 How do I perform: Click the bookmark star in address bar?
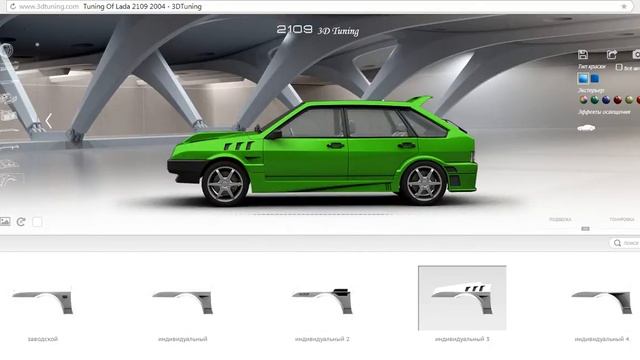pyautogui.click(x=624, y=7)
